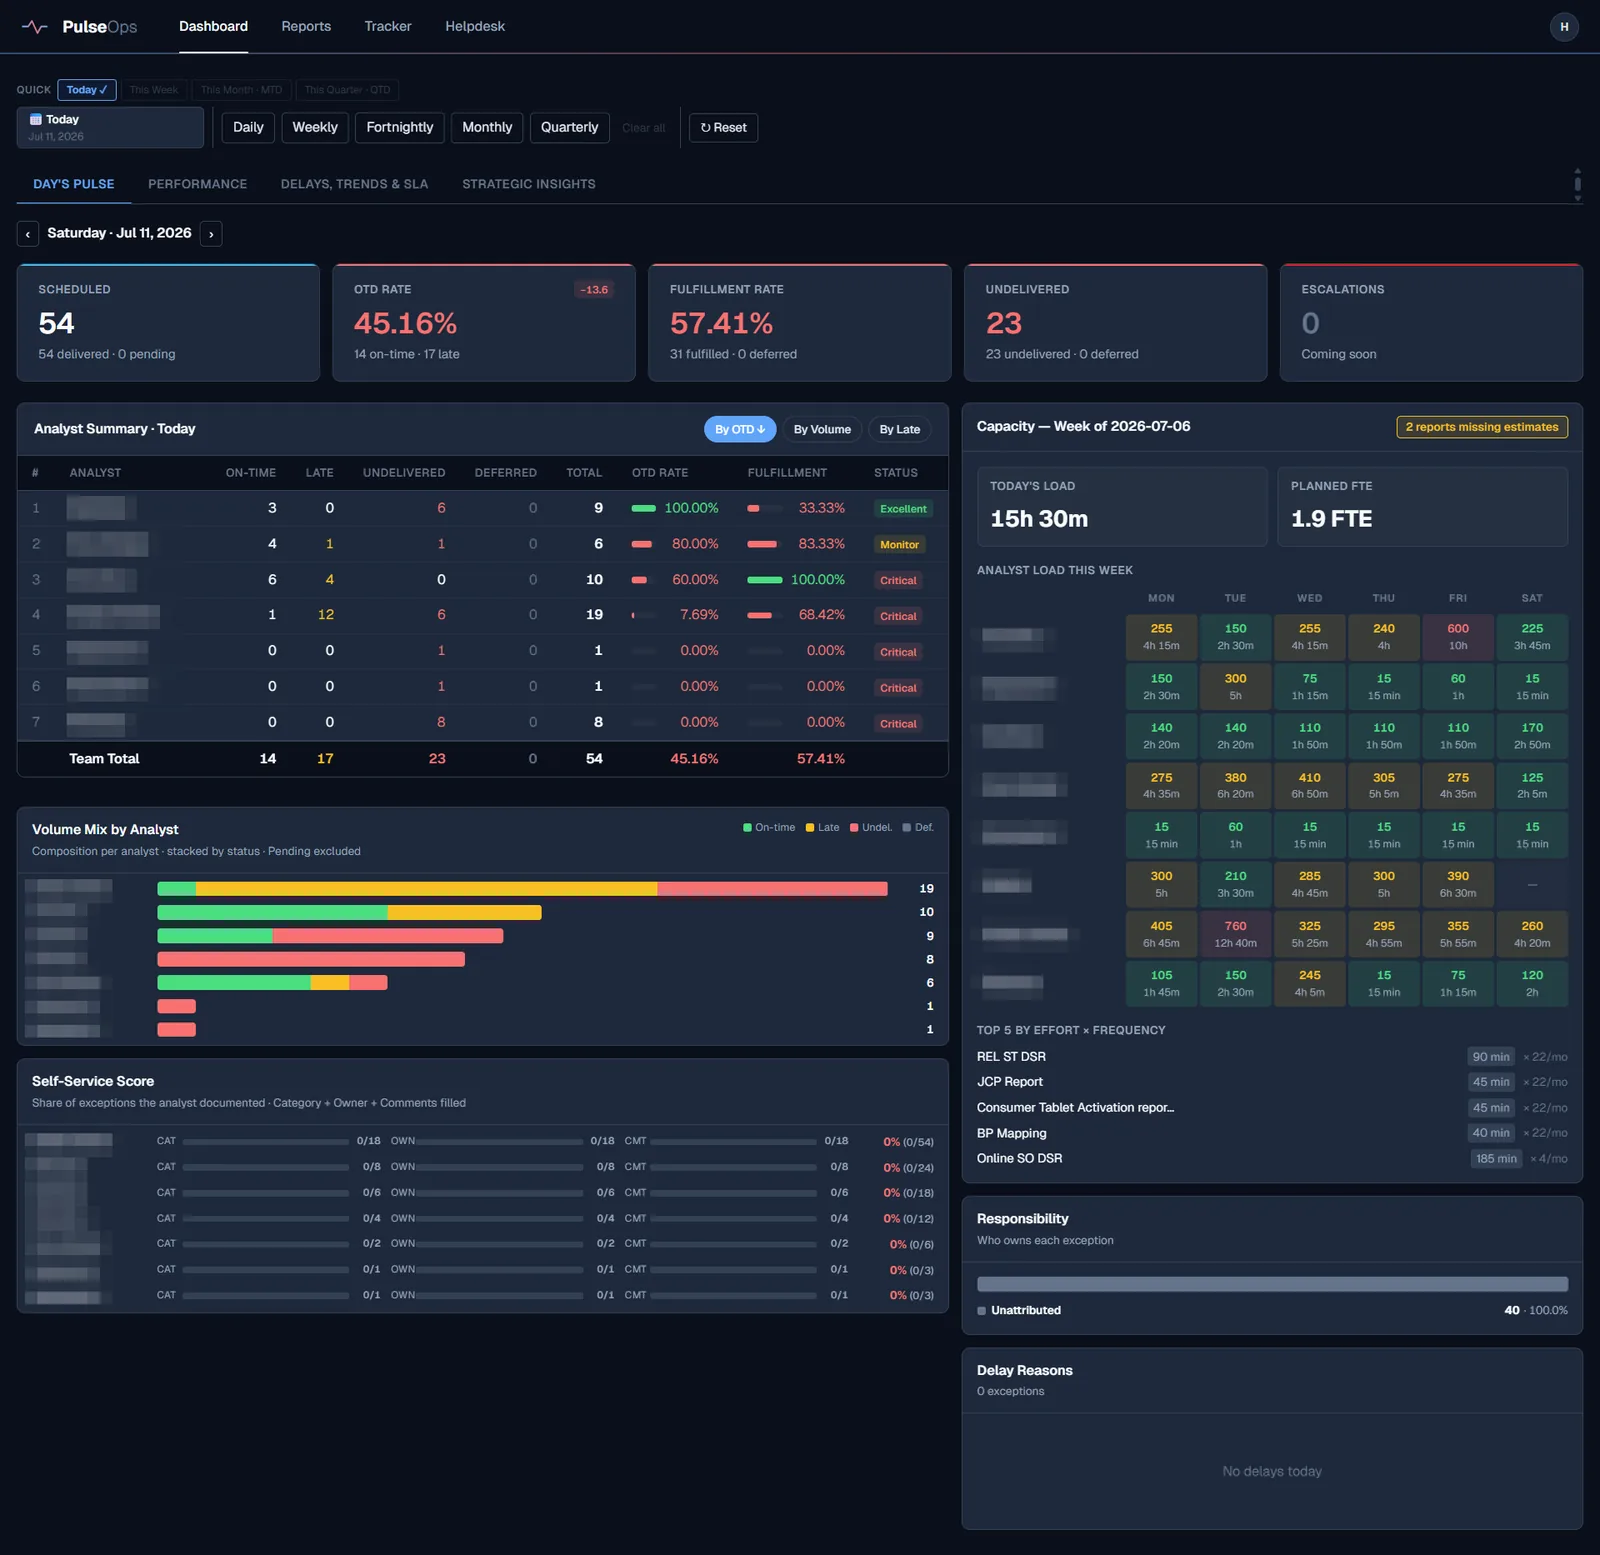Toggle This Quarter QTD quick filter

(x=347, y=90)
